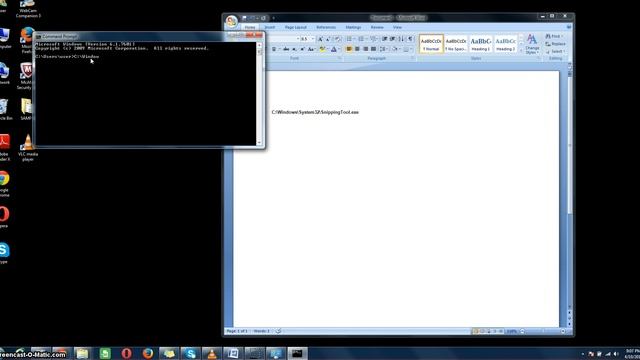Center the text in Word
This screenshot has width=640, height=360.
point(357,49)
